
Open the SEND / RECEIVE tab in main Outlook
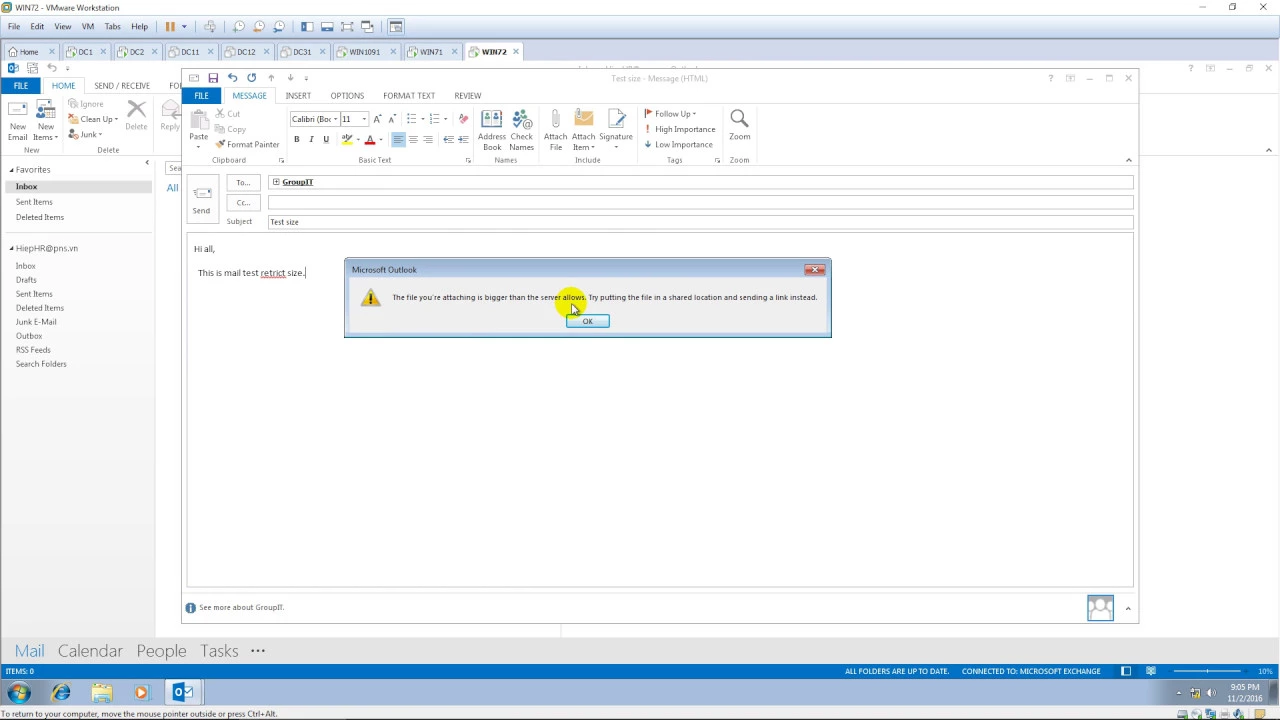click(122, 86)
